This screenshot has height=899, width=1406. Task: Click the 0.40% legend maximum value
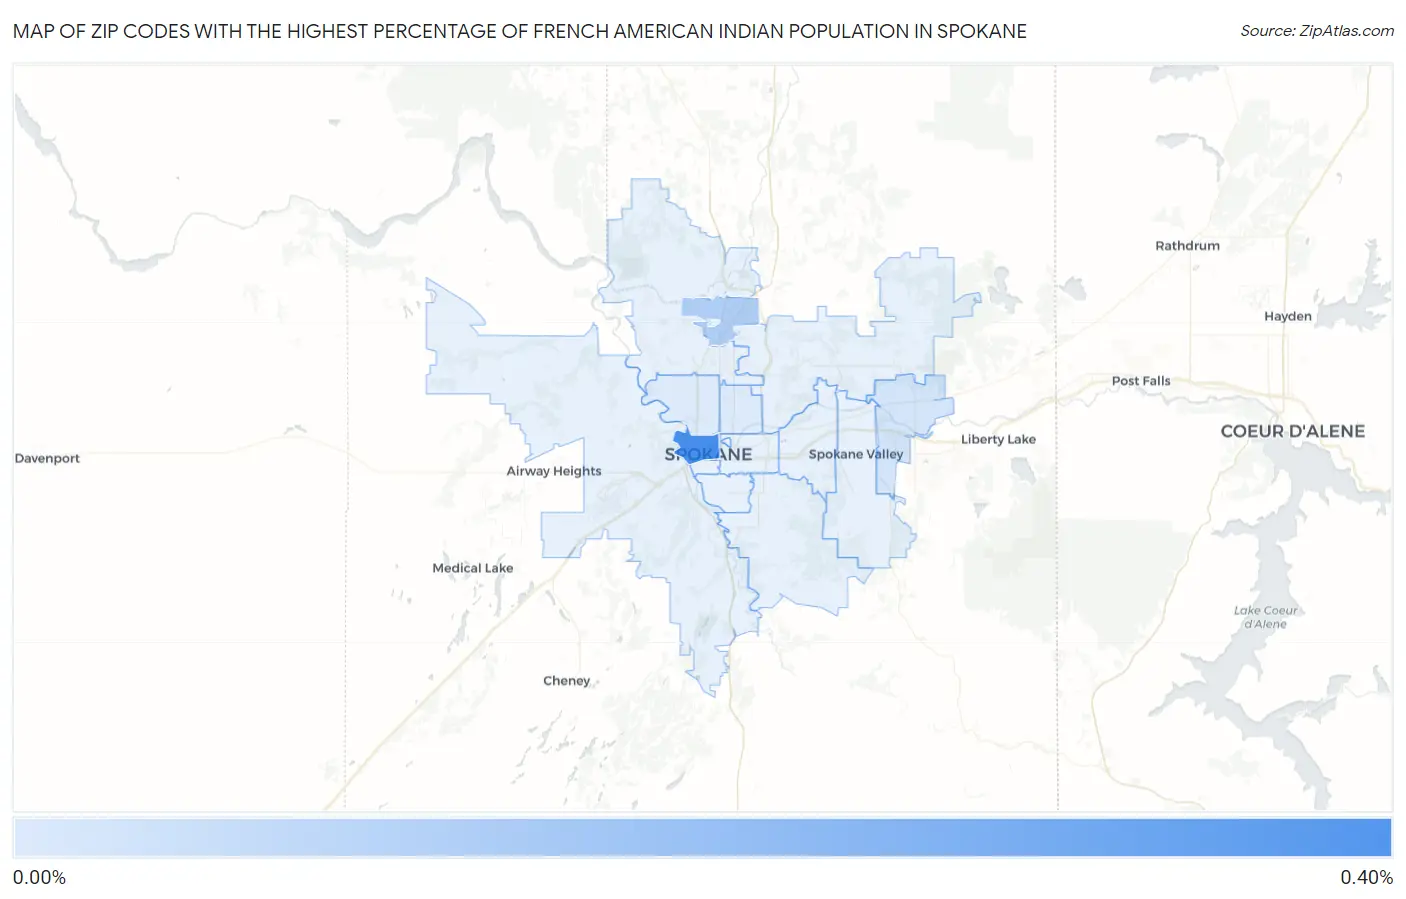point(1366,877)
